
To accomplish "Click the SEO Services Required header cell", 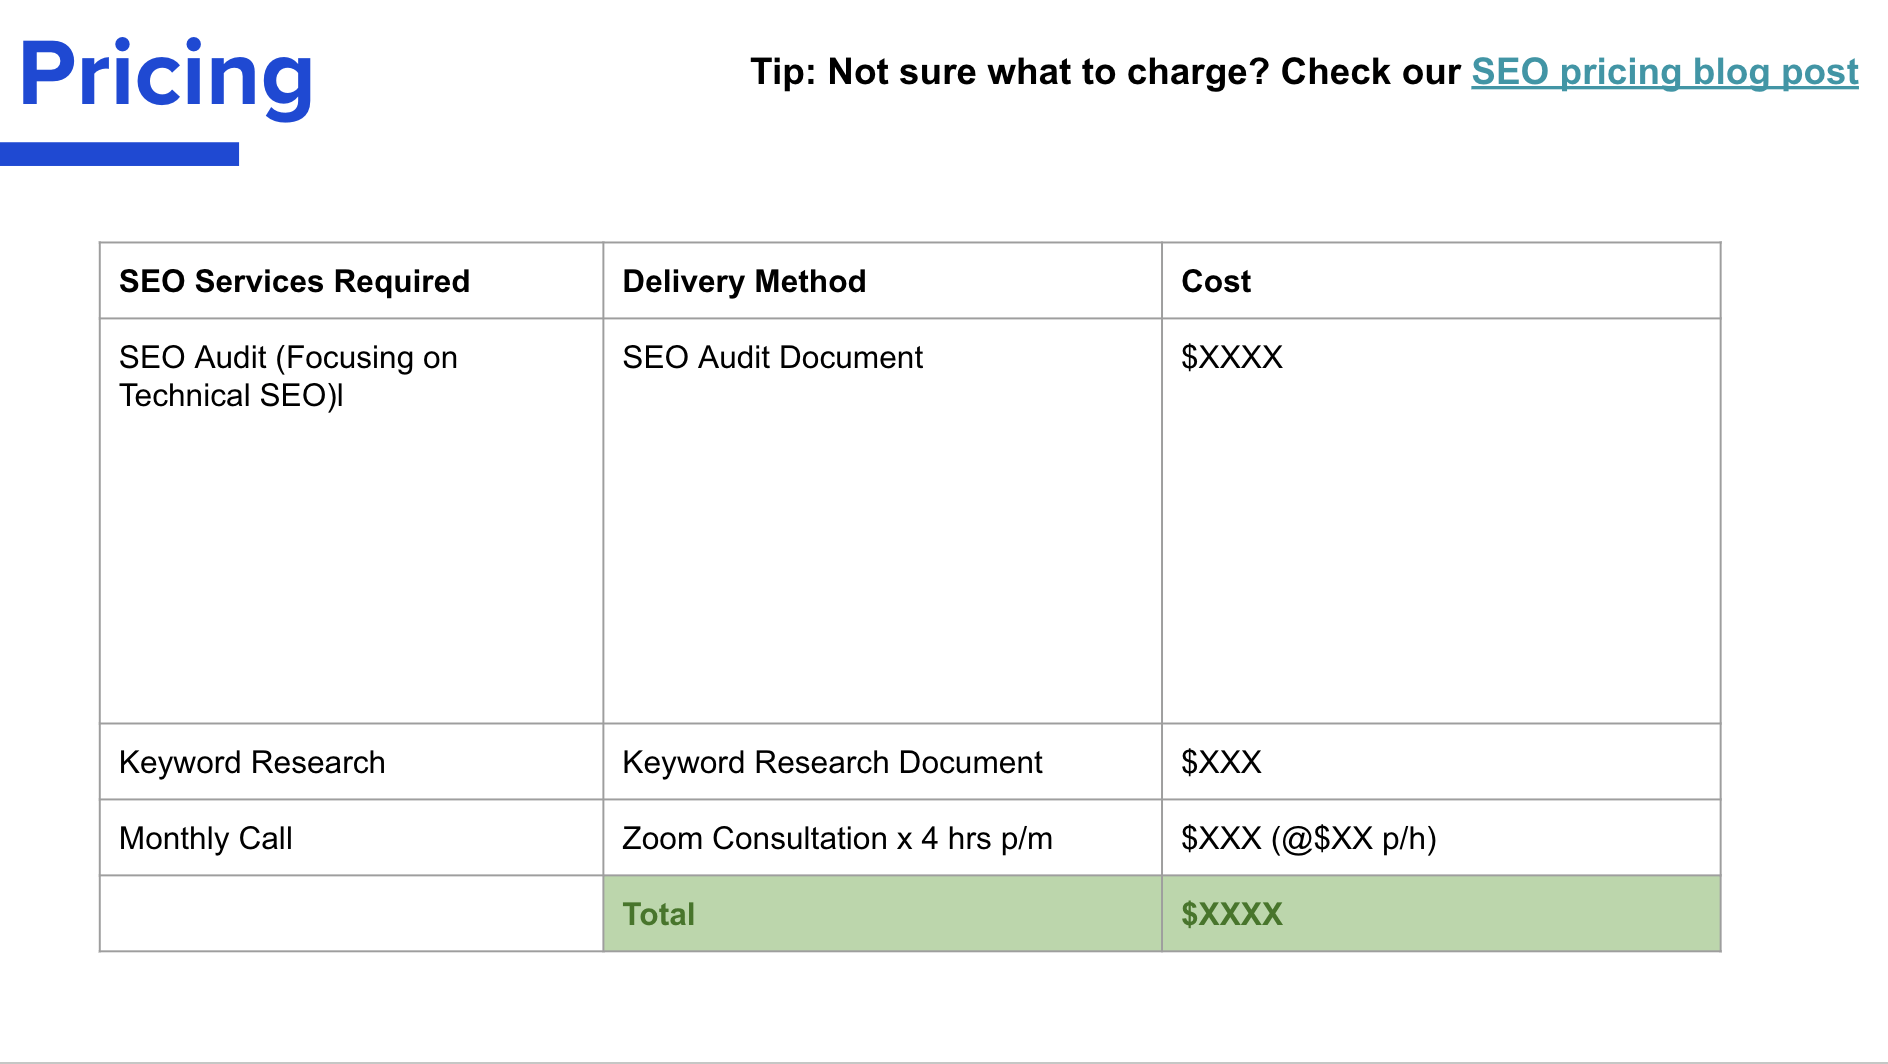I will click(294, 281).
